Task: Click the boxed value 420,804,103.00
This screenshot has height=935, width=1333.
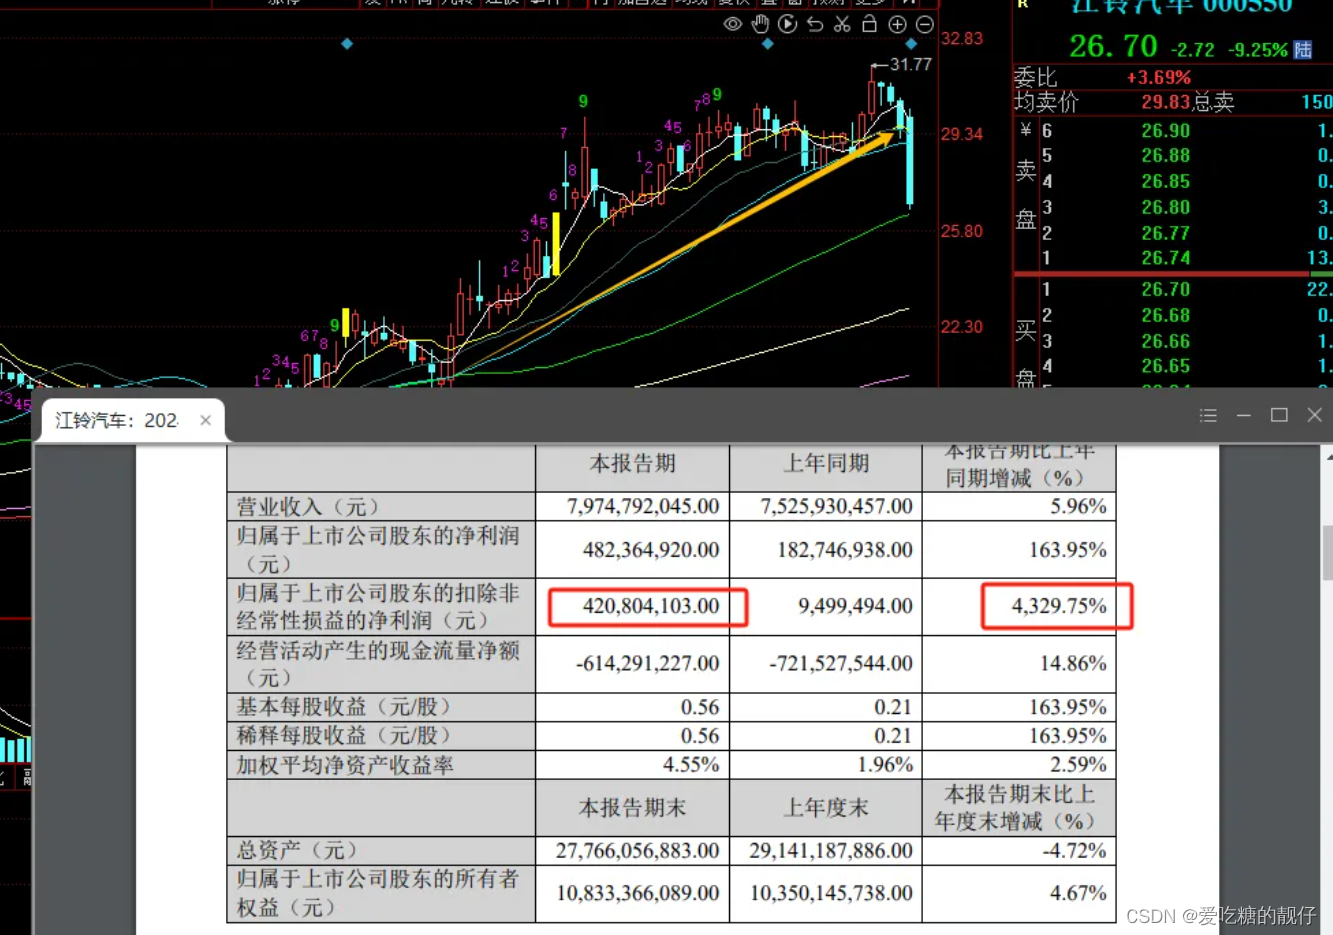Action: tap(651, 606)
